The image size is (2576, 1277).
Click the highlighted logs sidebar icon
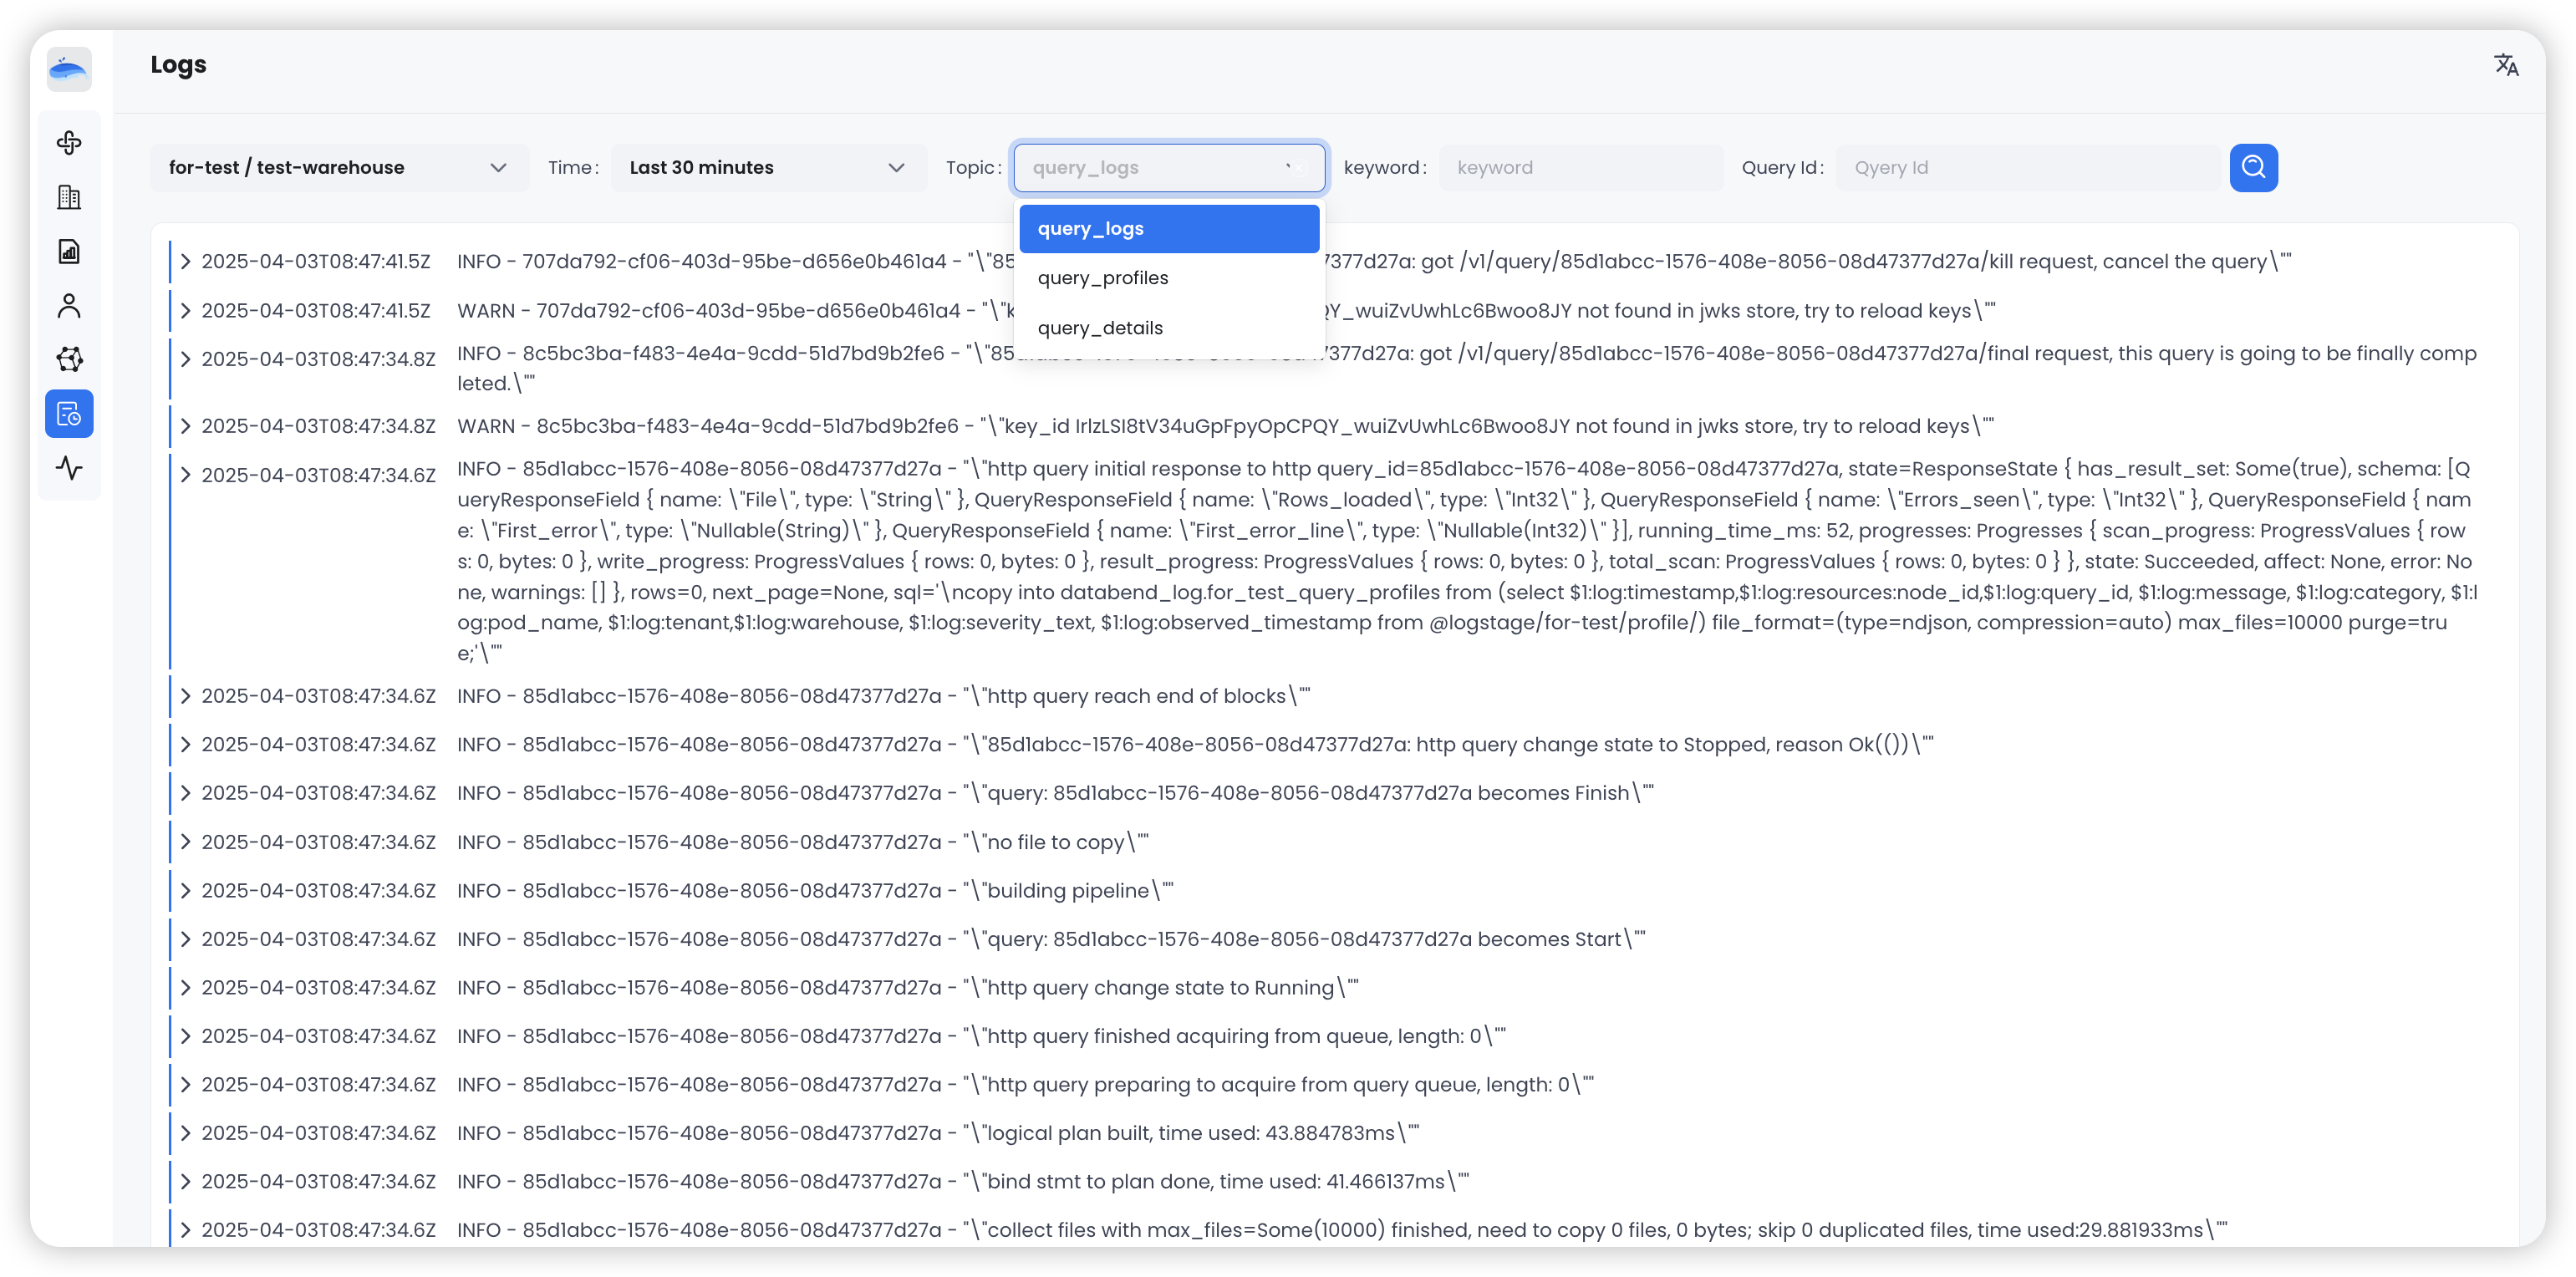coord(69,413)
